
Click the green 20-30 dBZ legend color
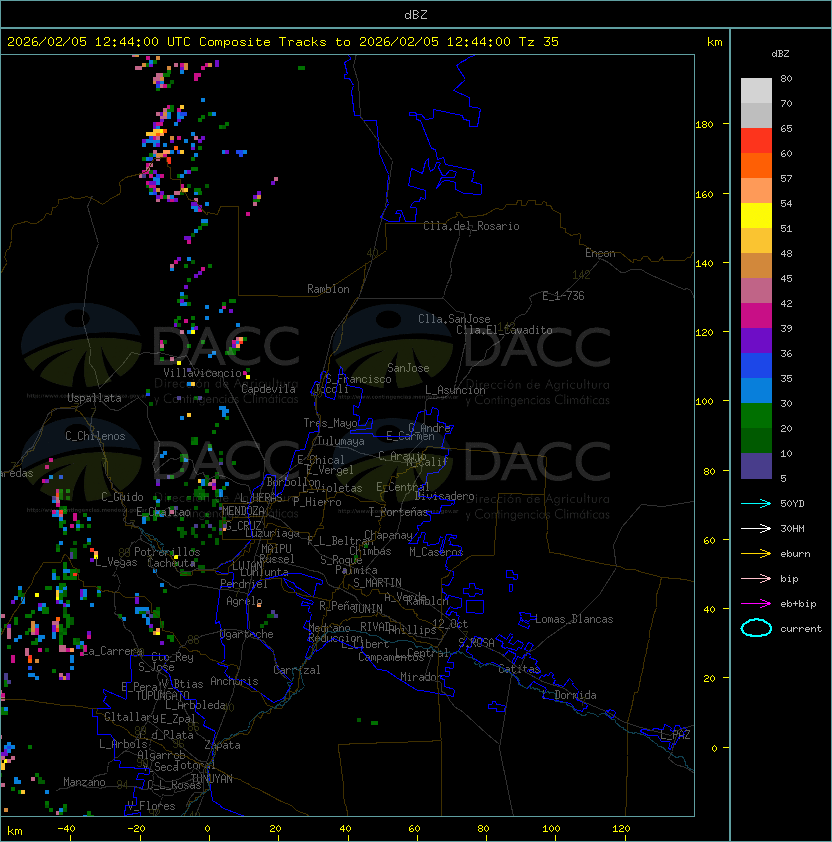756,416
